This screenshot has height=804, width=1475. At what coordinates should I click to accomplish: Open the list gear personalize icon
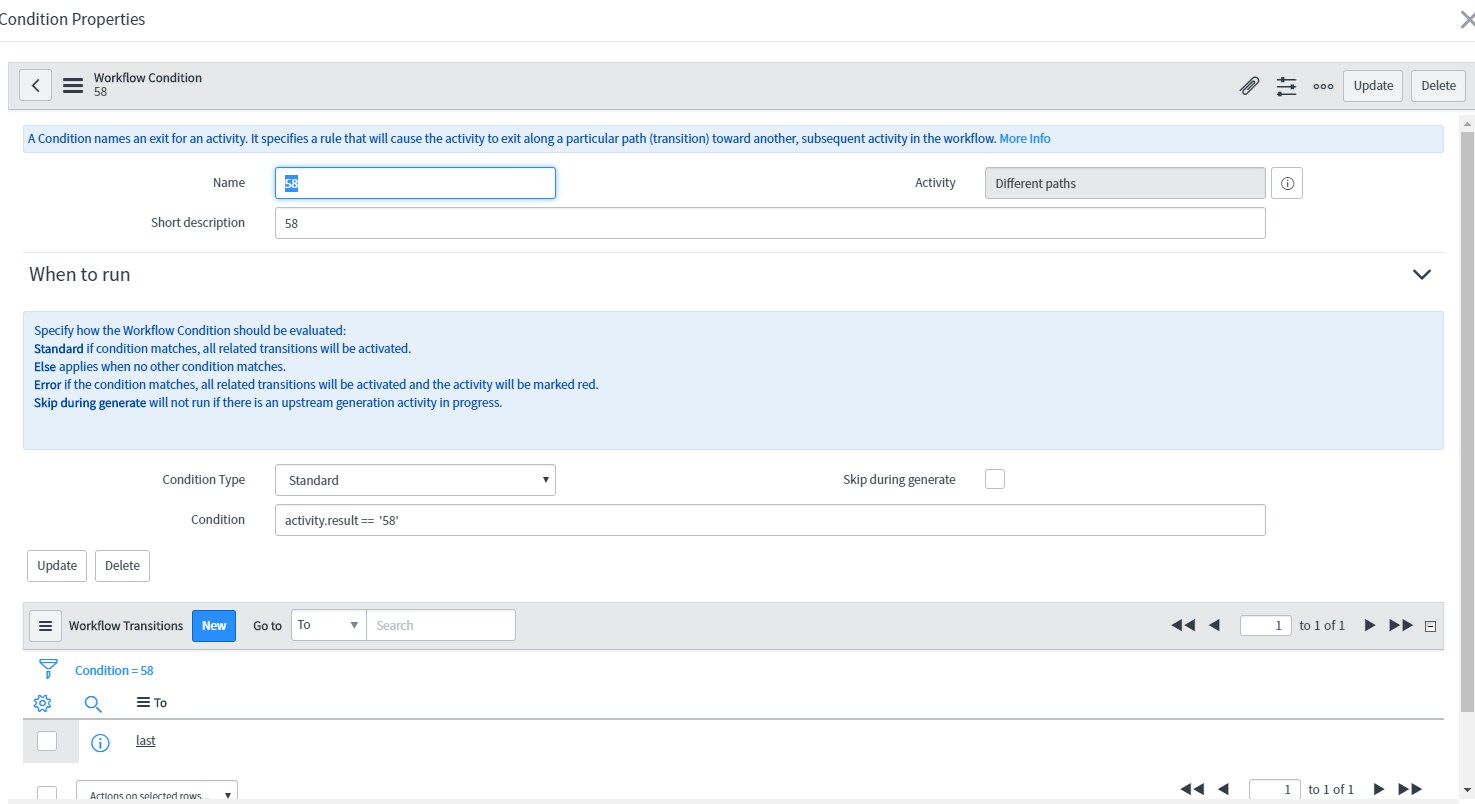click(42, 703)
